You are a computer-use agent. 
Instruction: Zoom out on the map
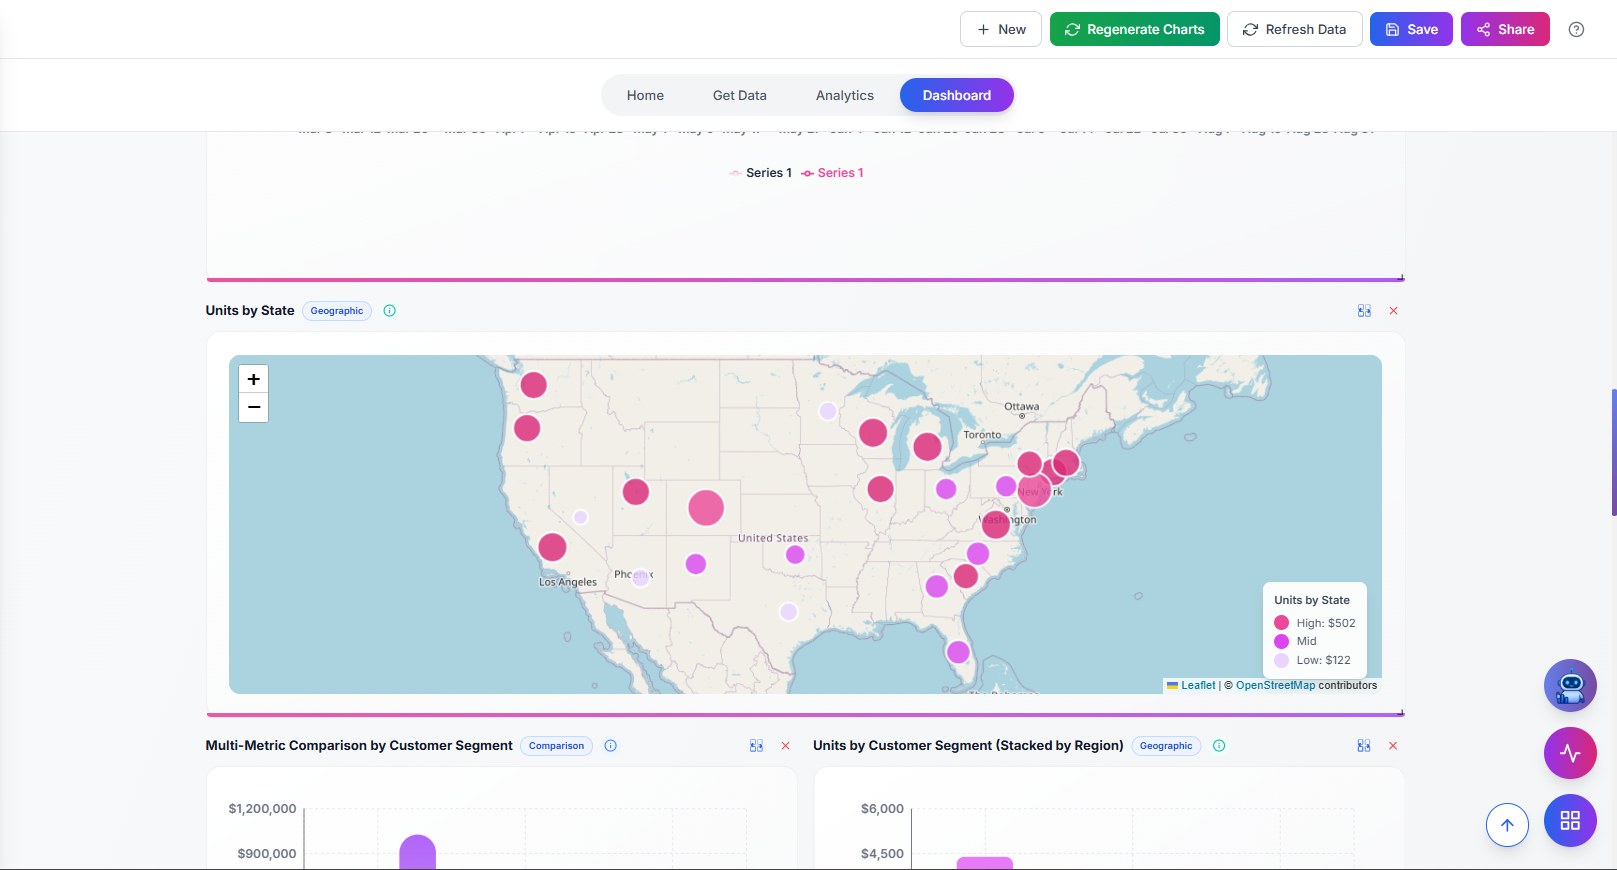pyautogui.click(x=254, y=407)
